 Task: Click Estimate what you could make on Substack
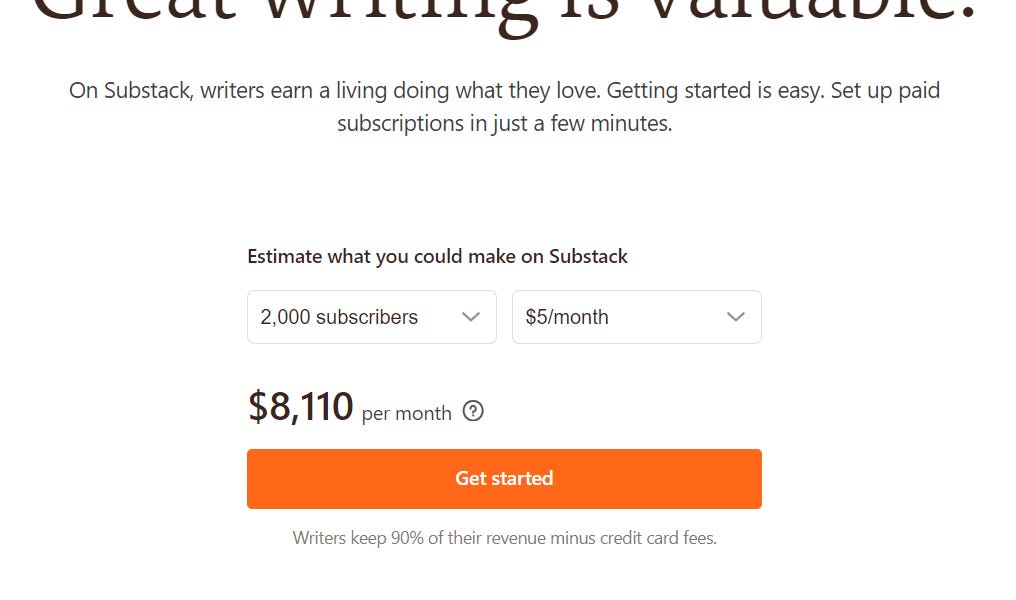pos(437,256)
